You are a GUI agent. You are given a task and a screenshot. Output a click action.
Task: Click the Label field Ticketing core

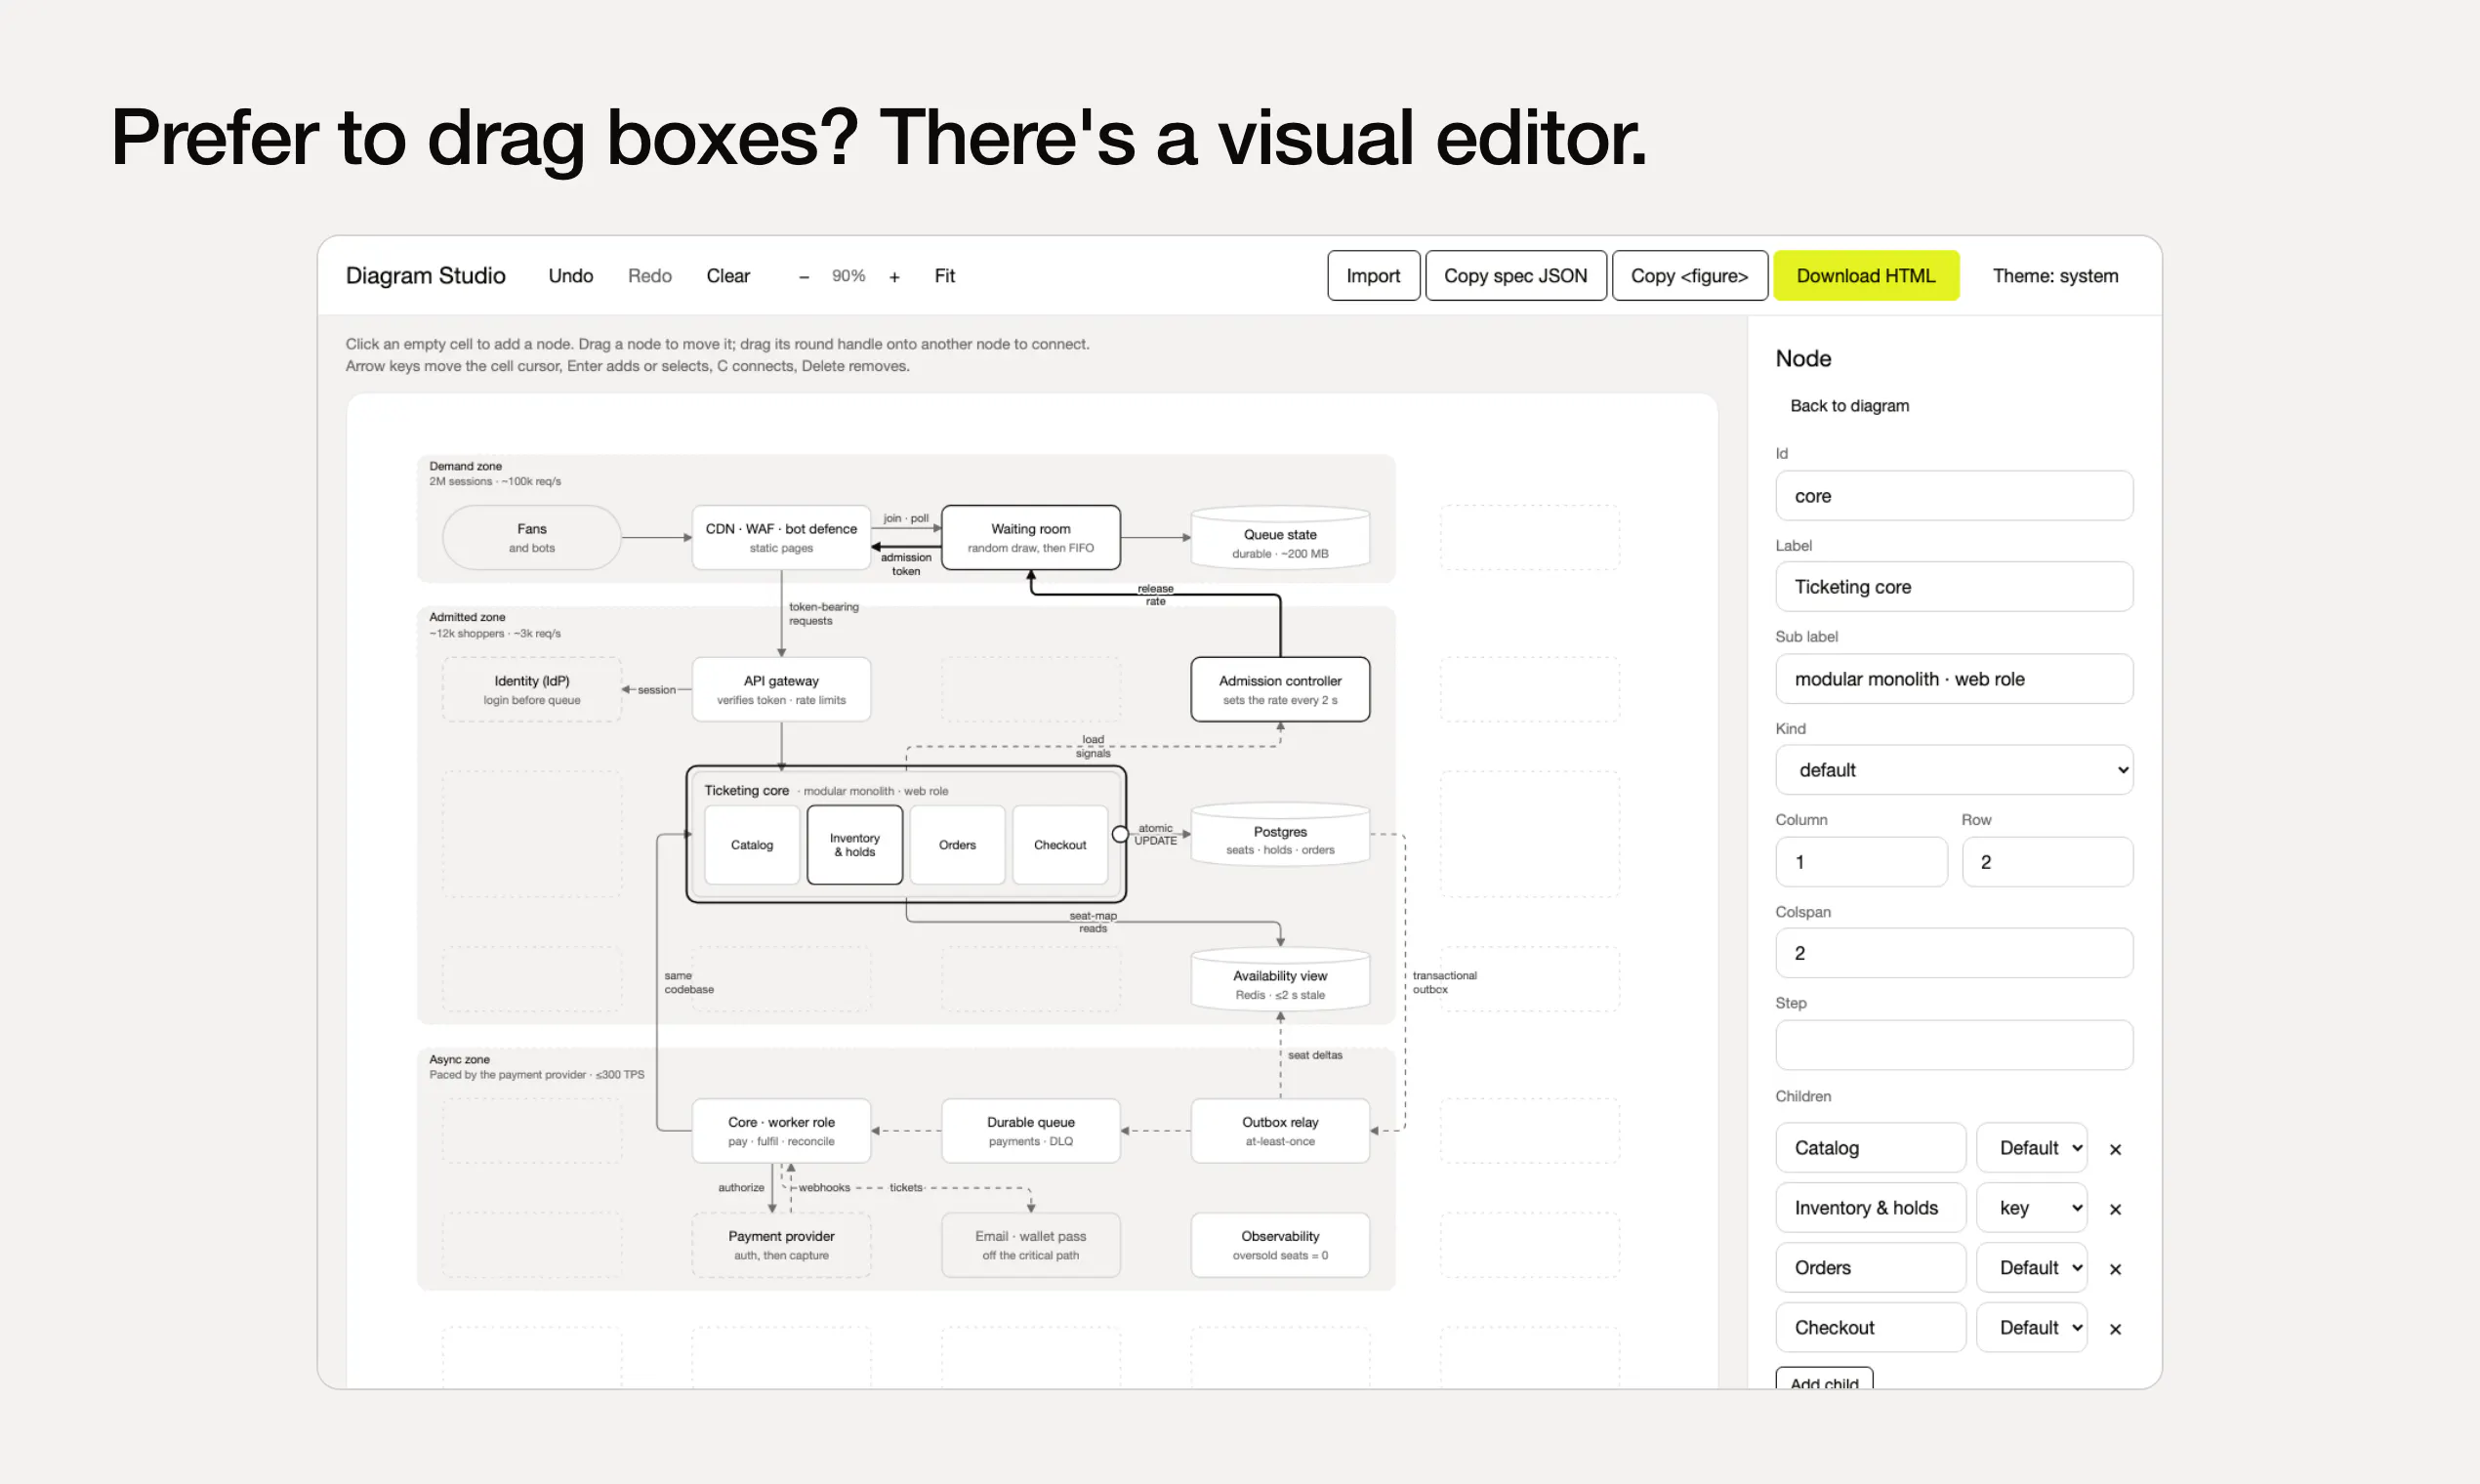point(1954,587)
